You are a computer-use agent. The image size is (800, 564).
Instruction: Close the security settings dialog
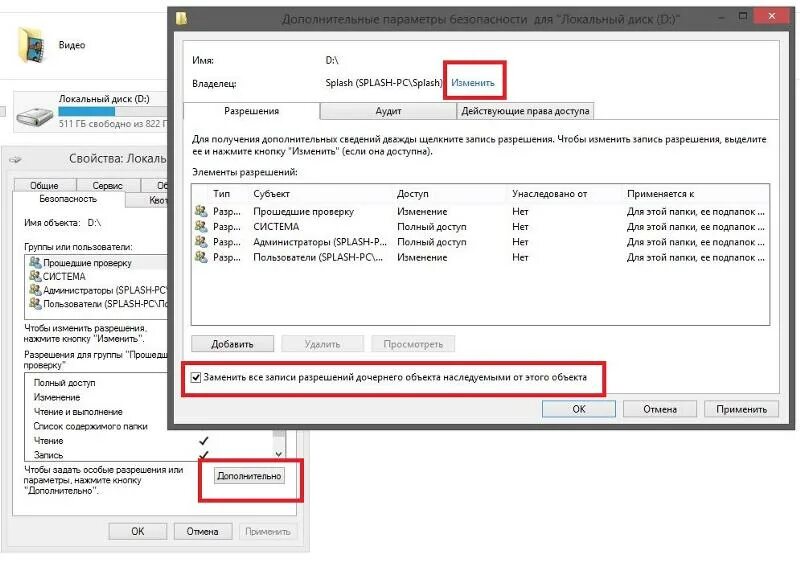[771, 16]
